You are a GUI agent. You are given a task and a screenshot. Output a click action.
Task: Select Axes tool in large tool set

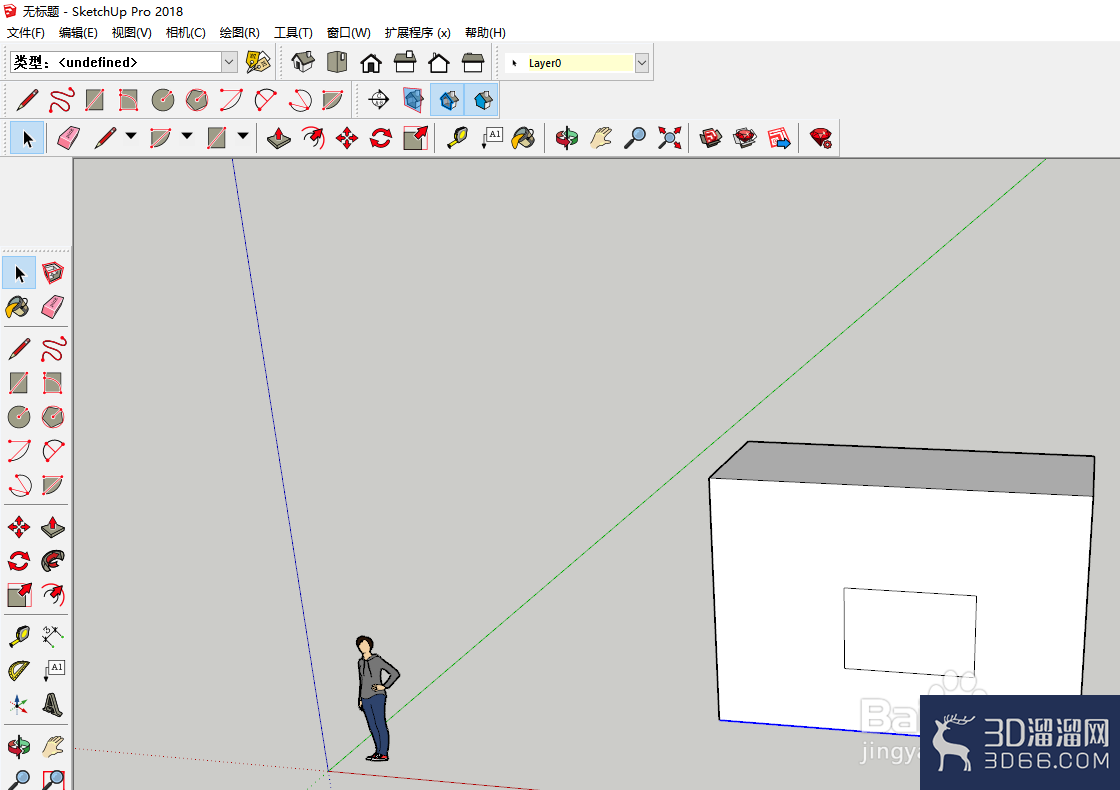(x=19, y=704)
